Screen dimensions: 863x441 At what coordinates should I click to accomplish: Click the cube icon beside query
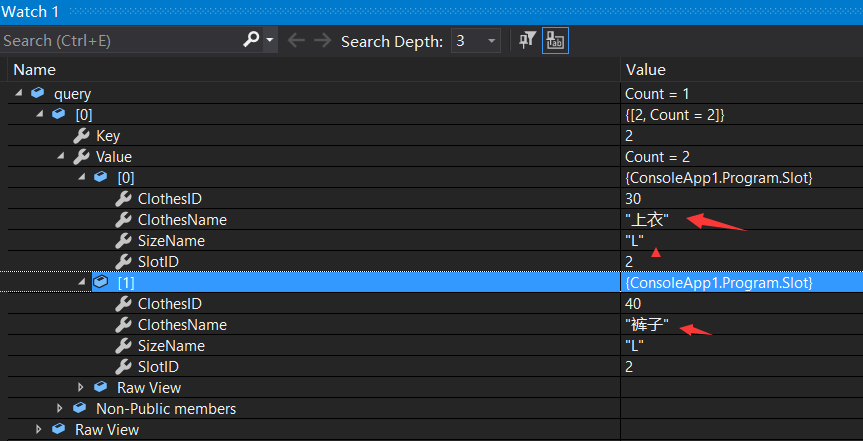pyautogui.click(x=37, y=94)
